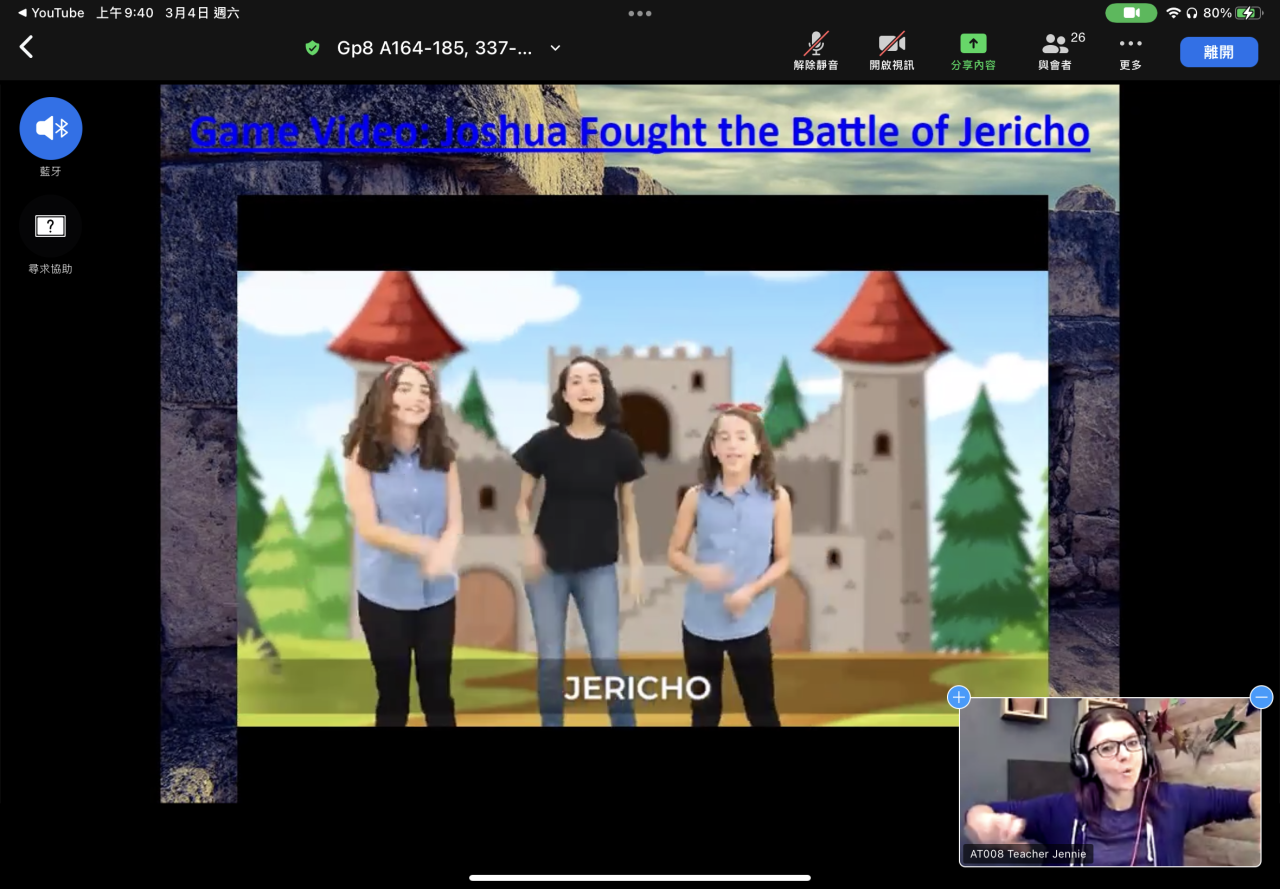Toggle the Bluetooth audio (藍牙) speaker button

click(51, 128)
